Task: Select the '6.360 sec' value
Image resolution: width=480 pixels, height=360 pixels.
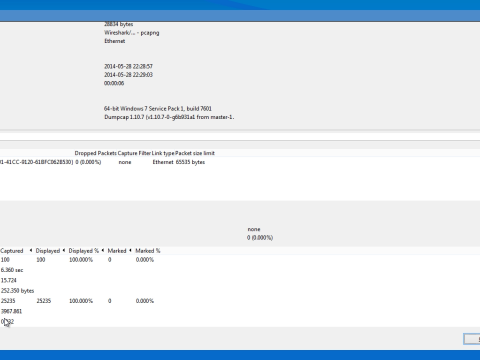Action: 12,270
